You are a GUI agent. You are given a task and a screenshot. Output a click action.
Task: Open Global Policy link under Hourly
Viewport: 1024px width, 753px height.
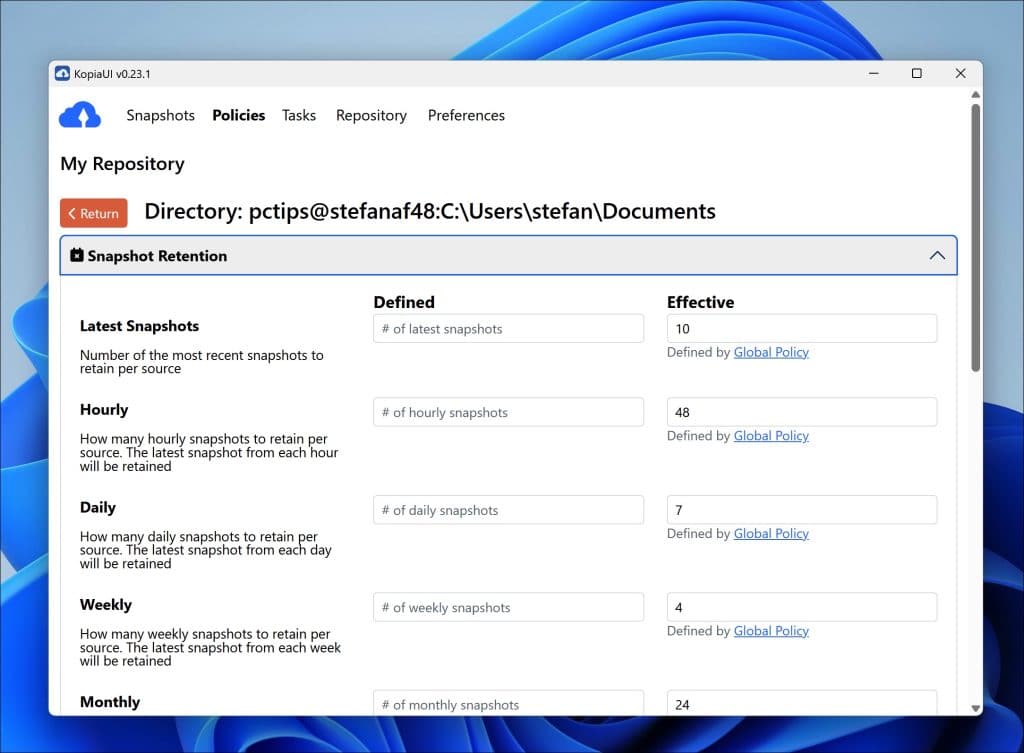pyautogui.click(x=771, y=436)
